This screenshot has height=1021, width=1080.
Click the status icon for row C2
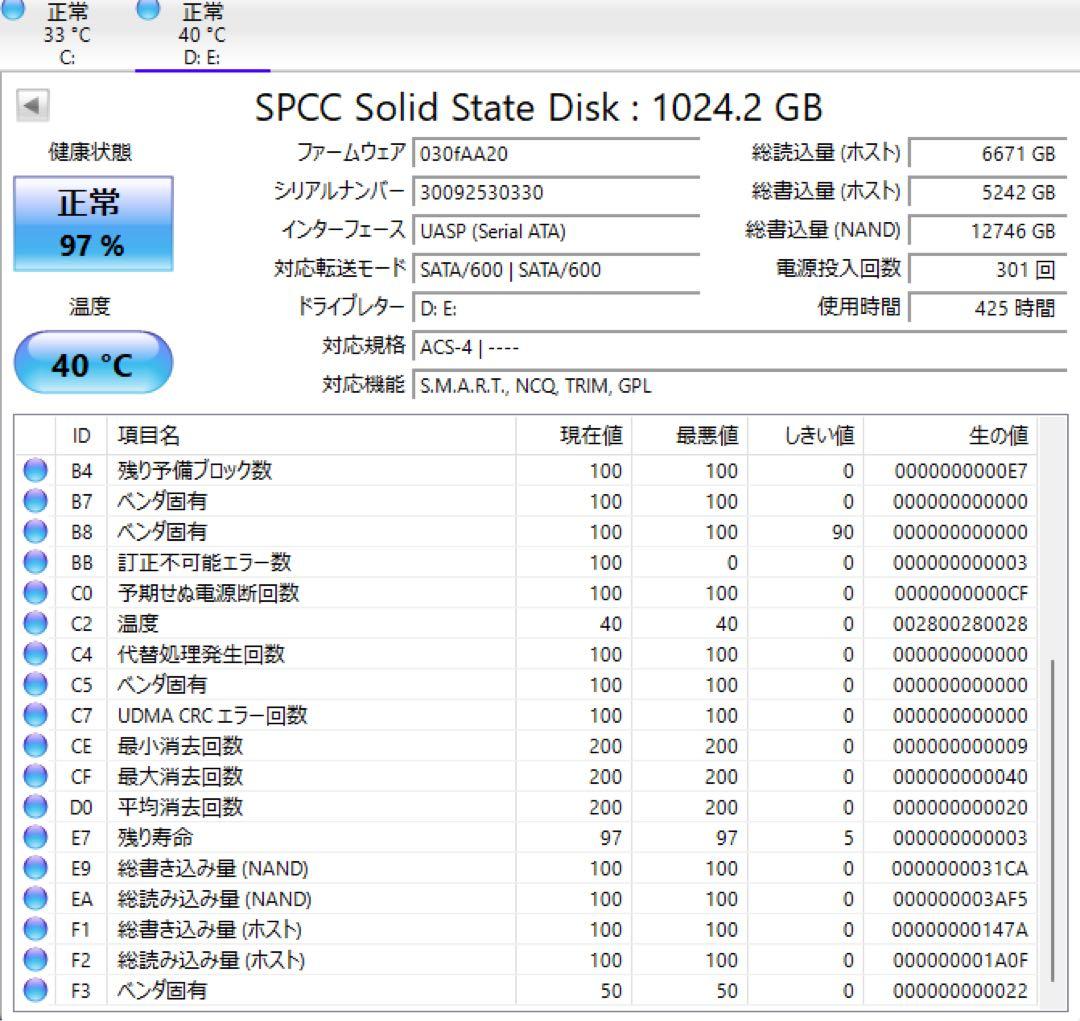tap(35, 623)
